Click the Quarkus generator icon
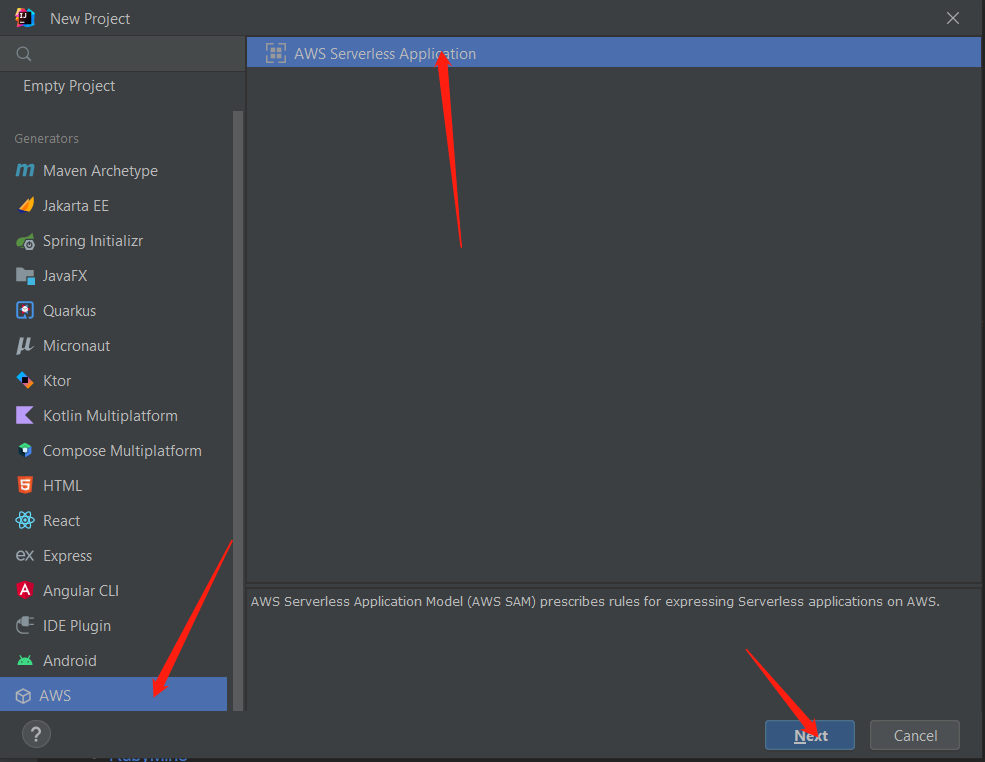 click(x=25, y=311)
